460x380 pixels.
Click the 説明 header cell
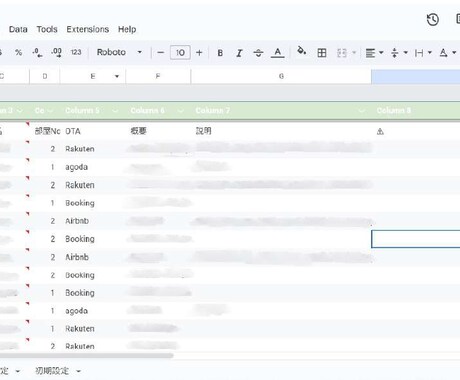203,131
